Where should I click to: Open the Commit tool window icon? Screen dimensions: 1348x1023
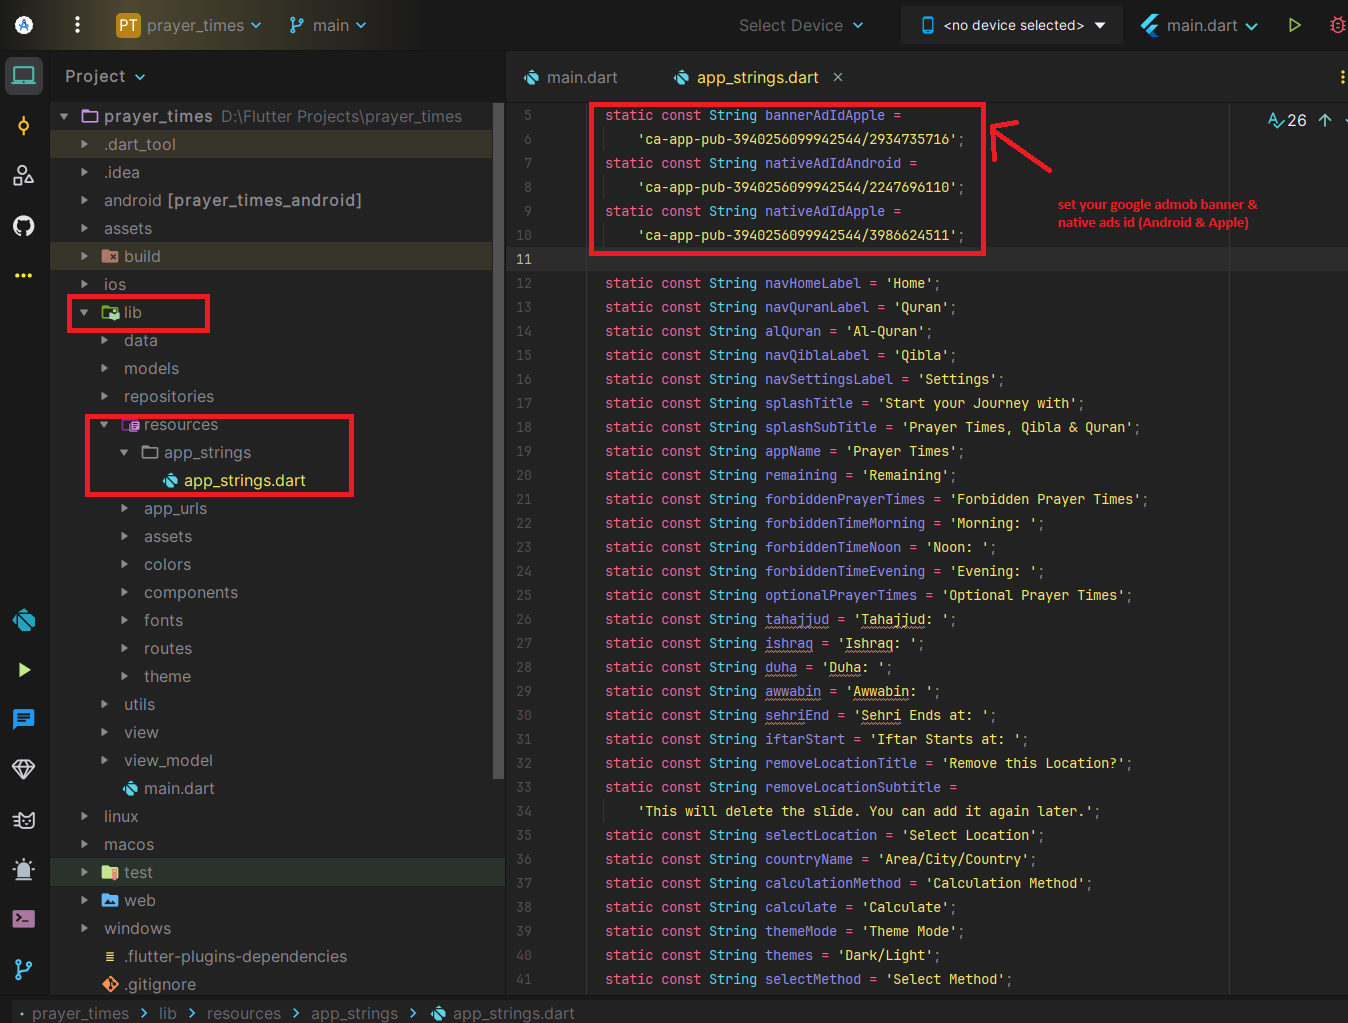point(24,126)
